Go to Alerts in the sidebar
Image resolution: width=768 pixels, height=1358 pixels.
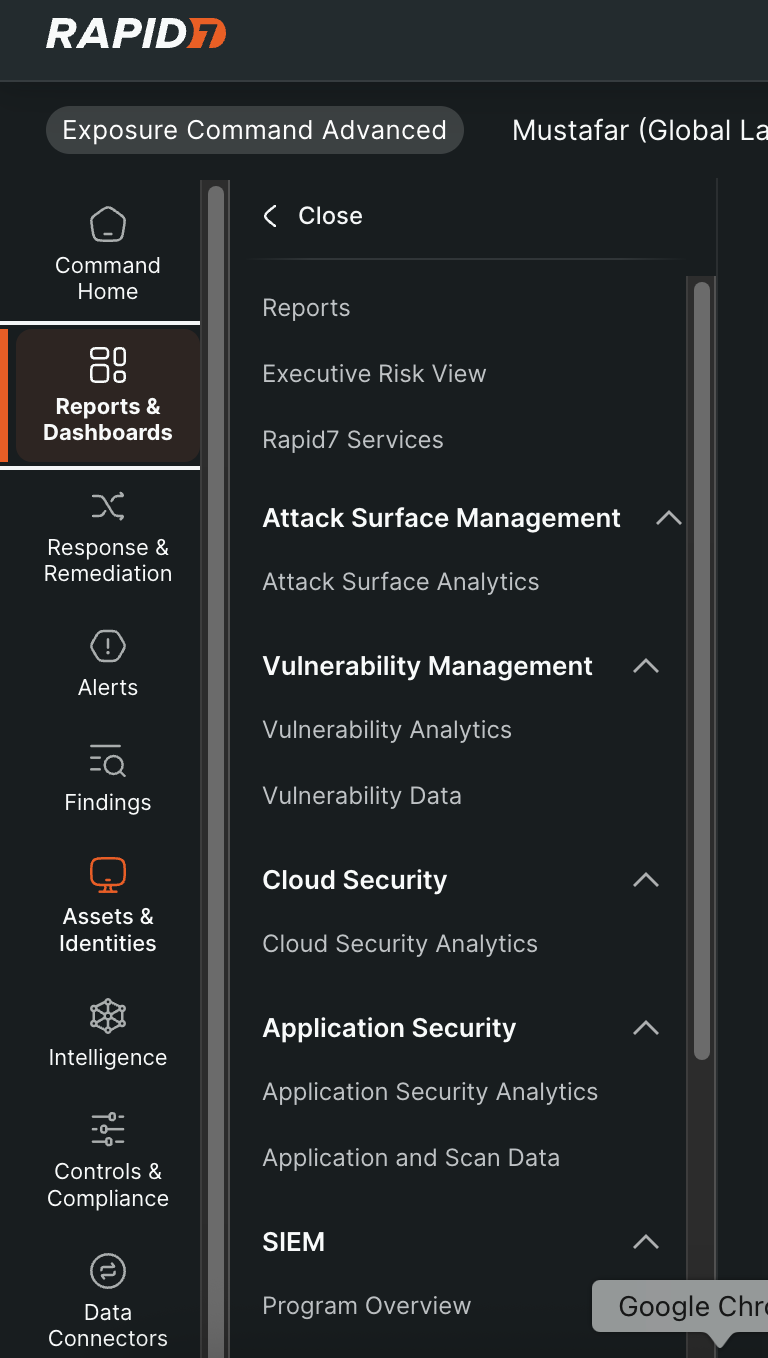coord(108,662)
